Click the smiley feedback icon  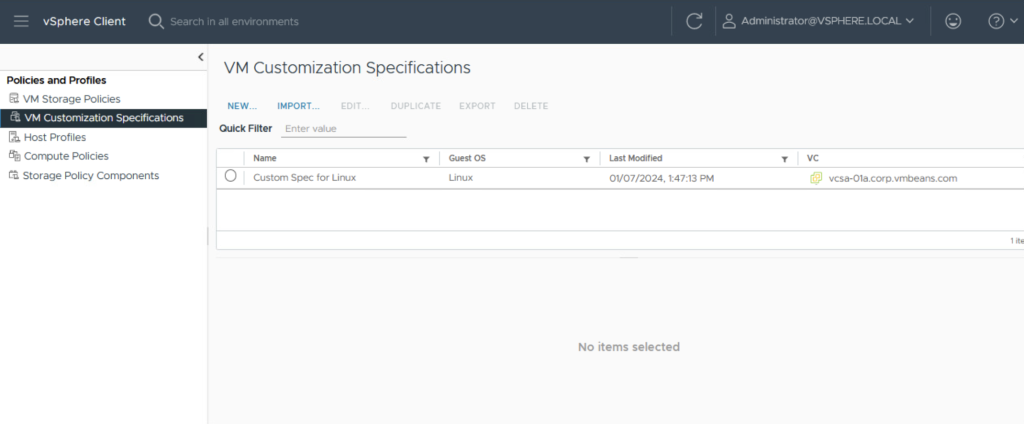click(x=953, y=21)
